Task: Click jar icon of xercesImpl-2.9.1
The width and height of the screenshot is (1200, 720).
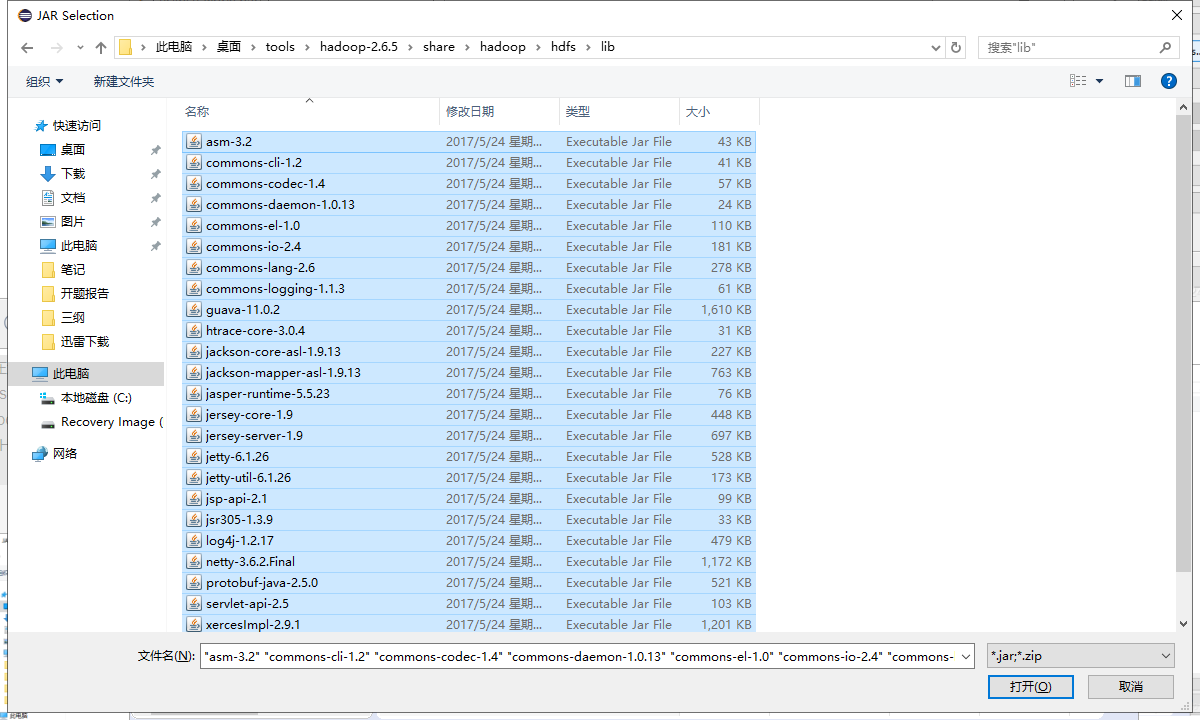Action: click(x=194, y=625)
